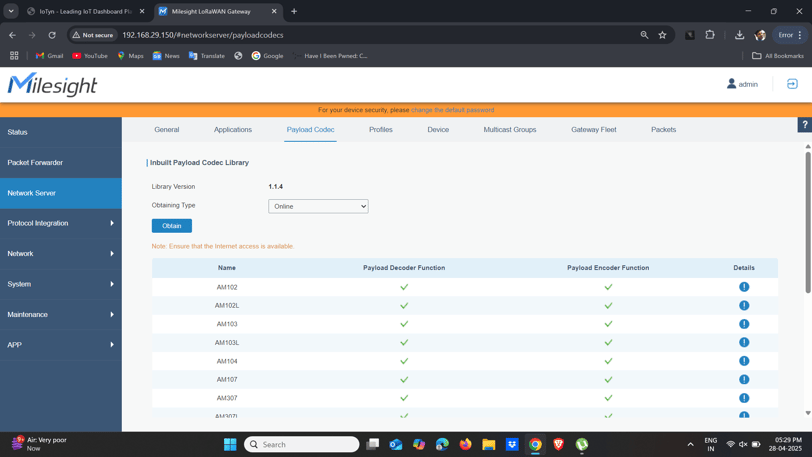
Task: Click the browser address bar URL
Action: [202, 35]
